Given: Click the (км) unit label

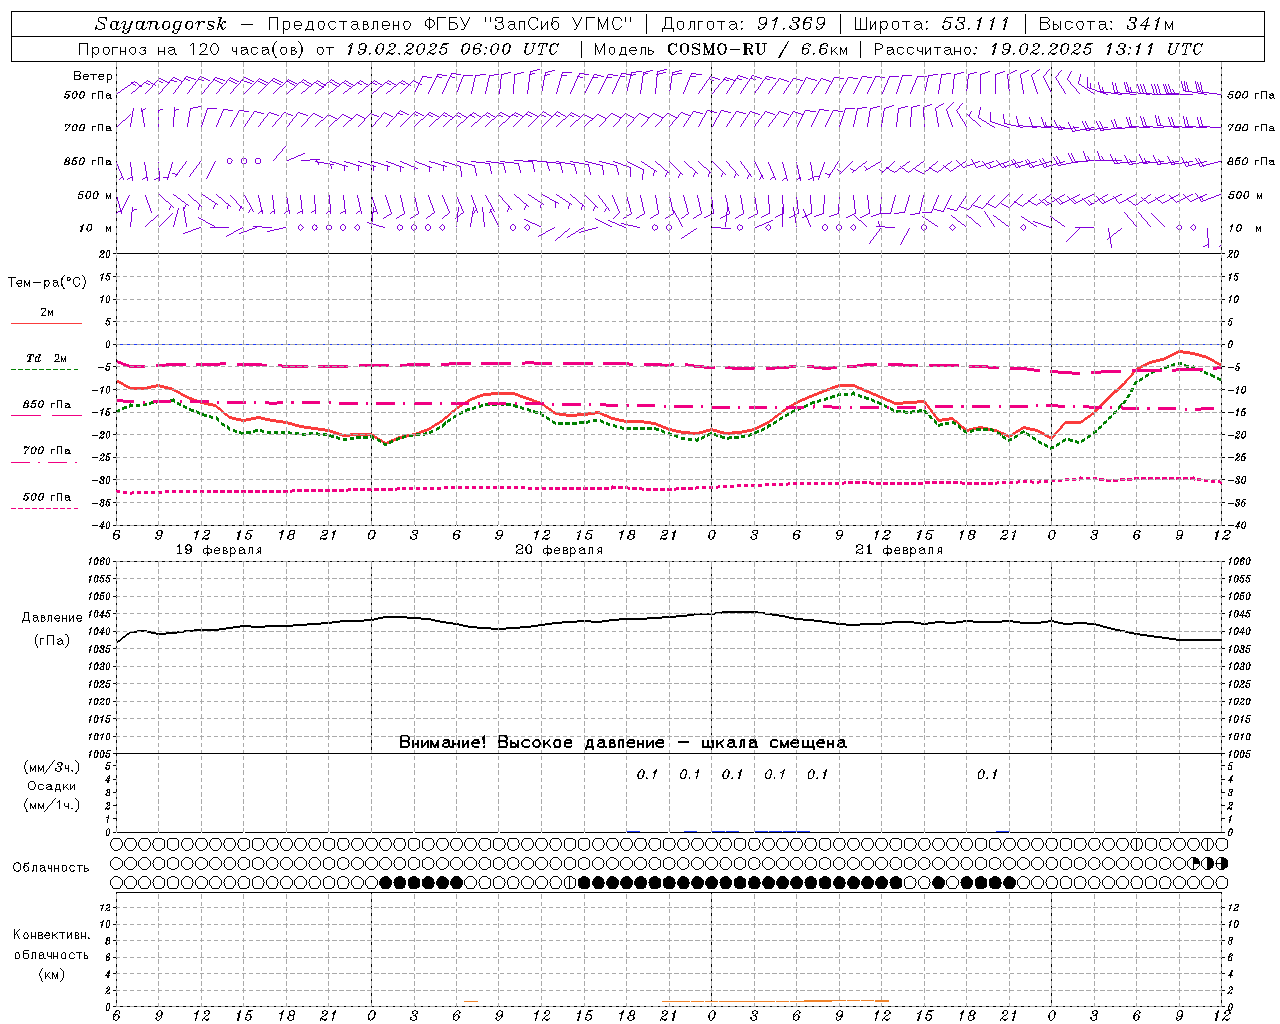Looking at the screenshot, I should pyautogui.click(x=52, y=974).
